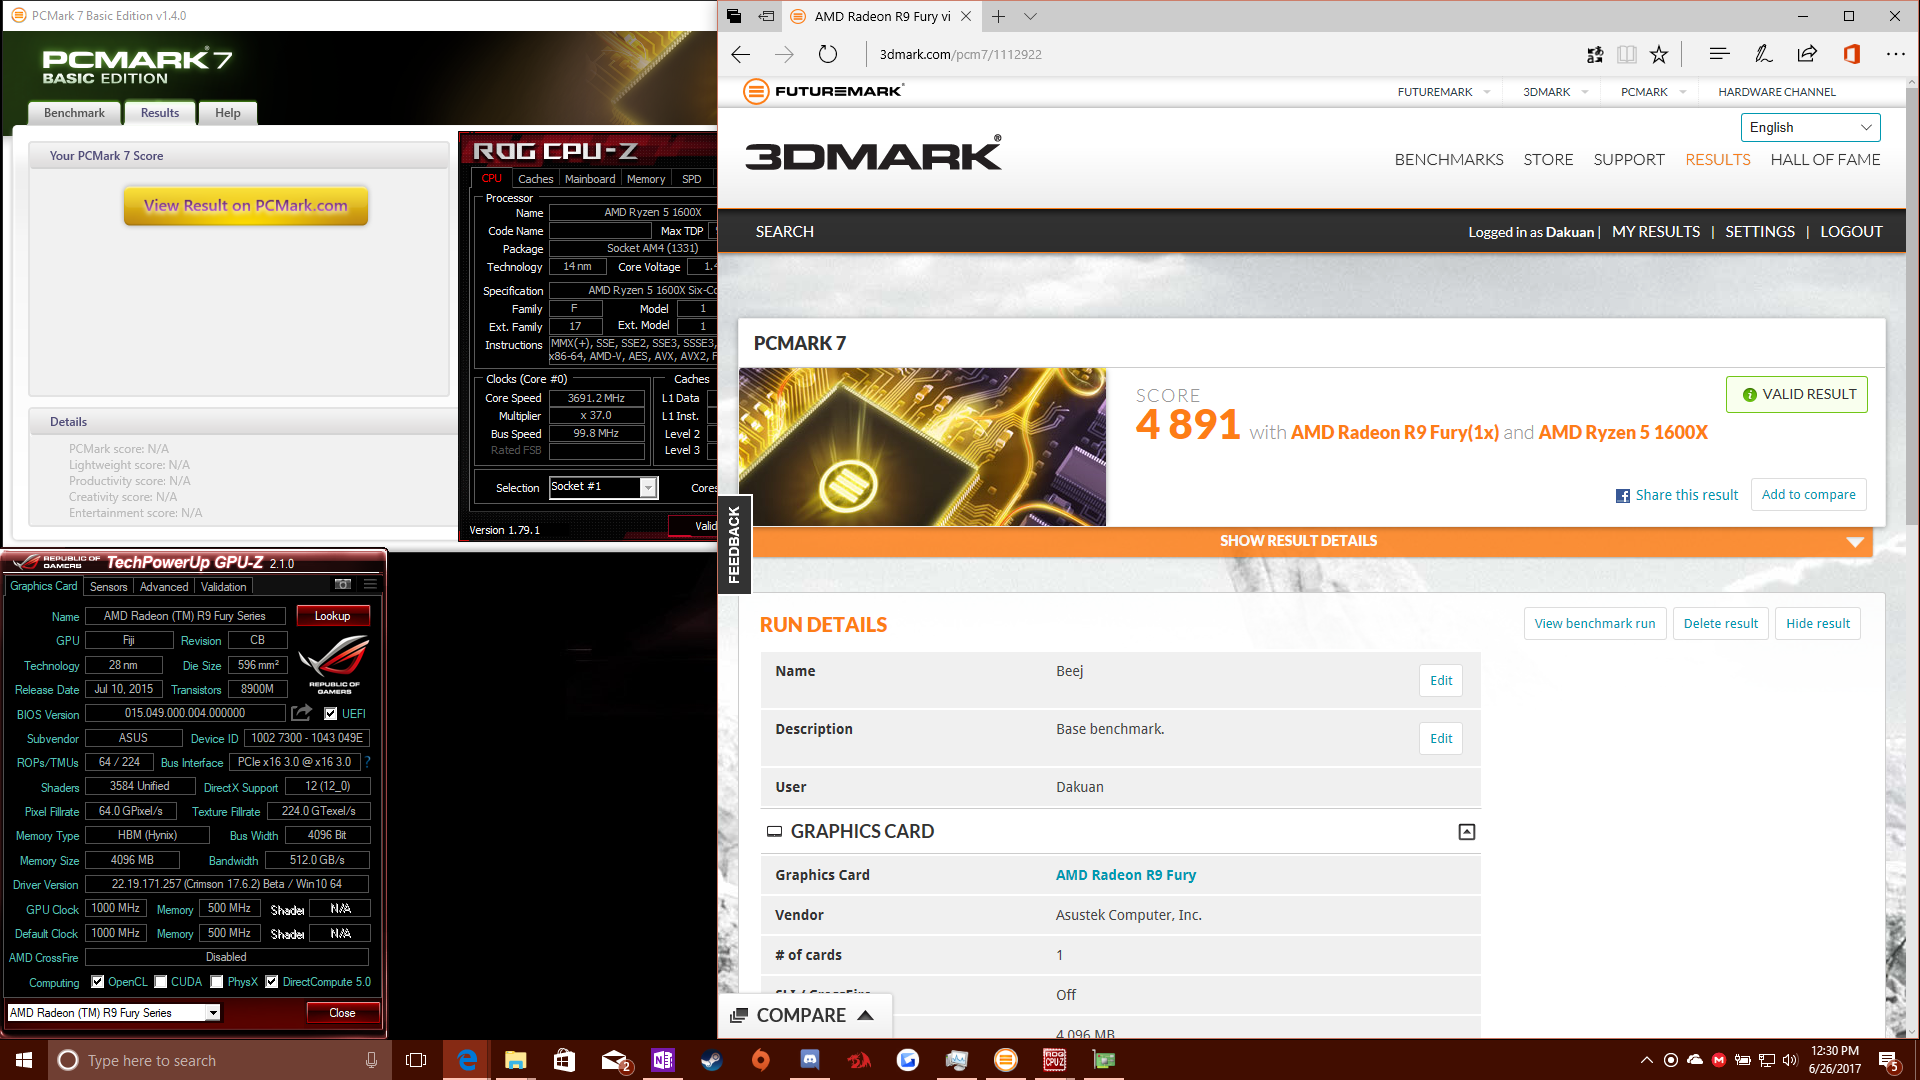Click the PCMark 7 result thumbnail image
Screen dimensions: 1920x1080
click(922, 447)
